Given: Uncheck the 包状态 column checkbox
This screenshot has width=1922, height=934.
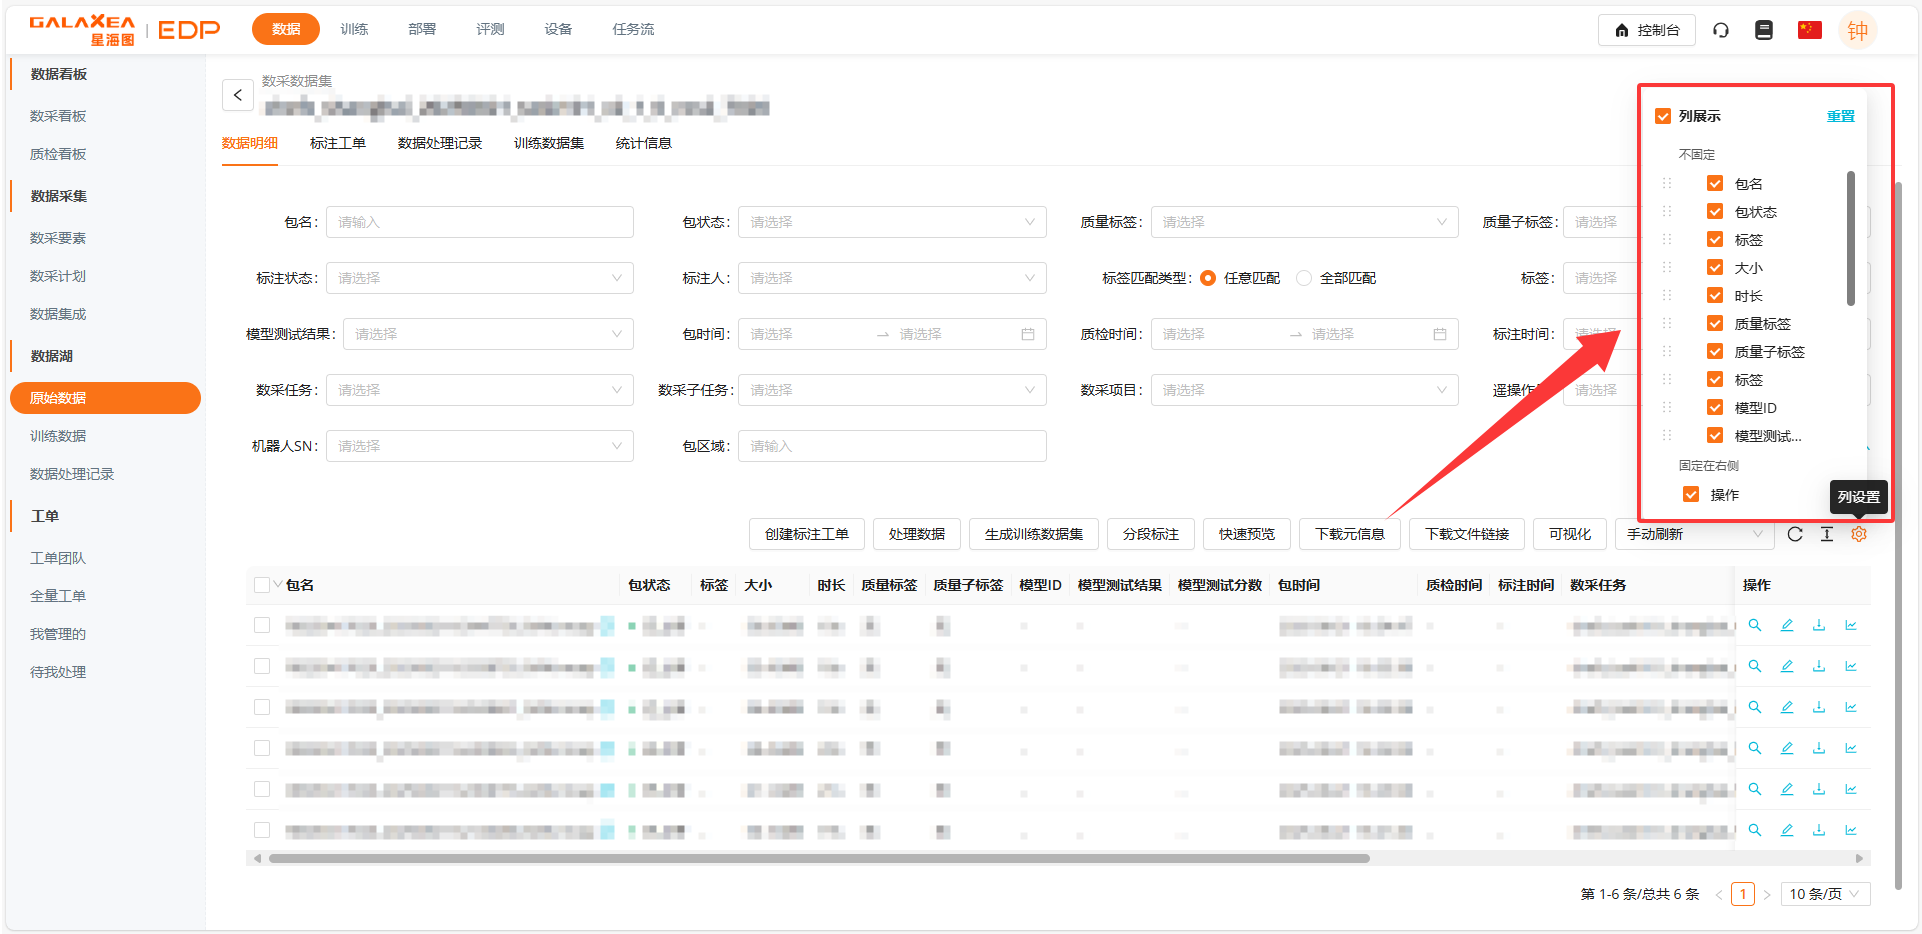Looking at the screenshot, I should point(1715,212).
